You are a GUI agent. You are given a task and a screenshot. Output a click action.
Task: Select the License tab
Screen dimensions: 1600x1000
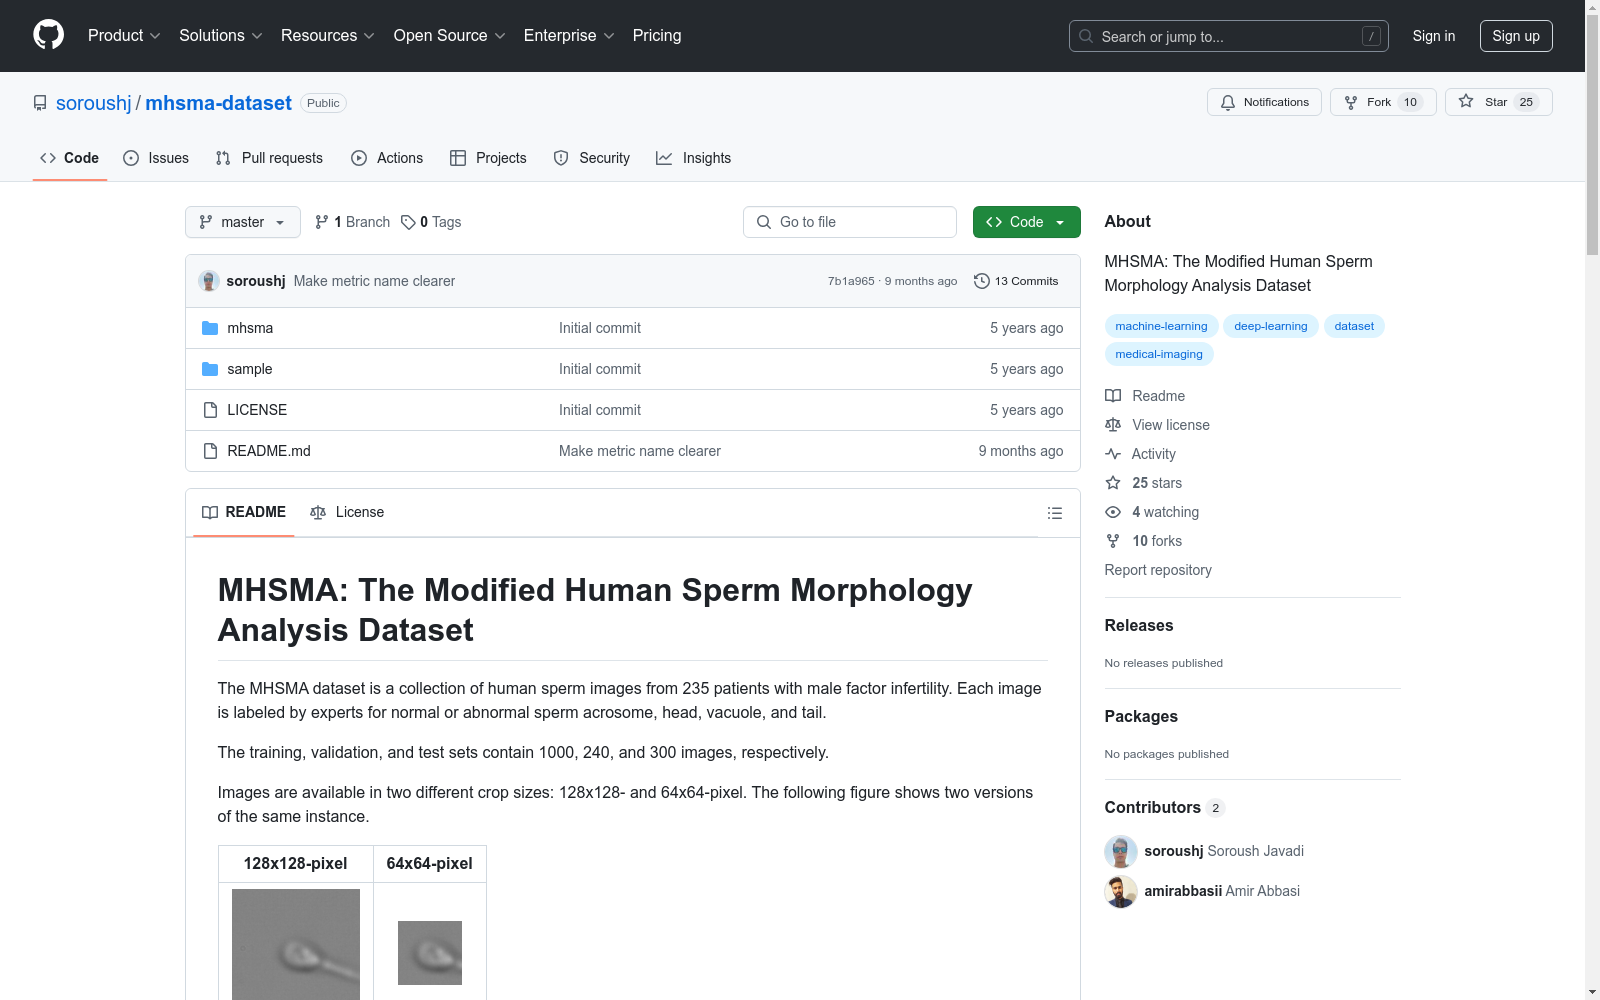(347, 512)
